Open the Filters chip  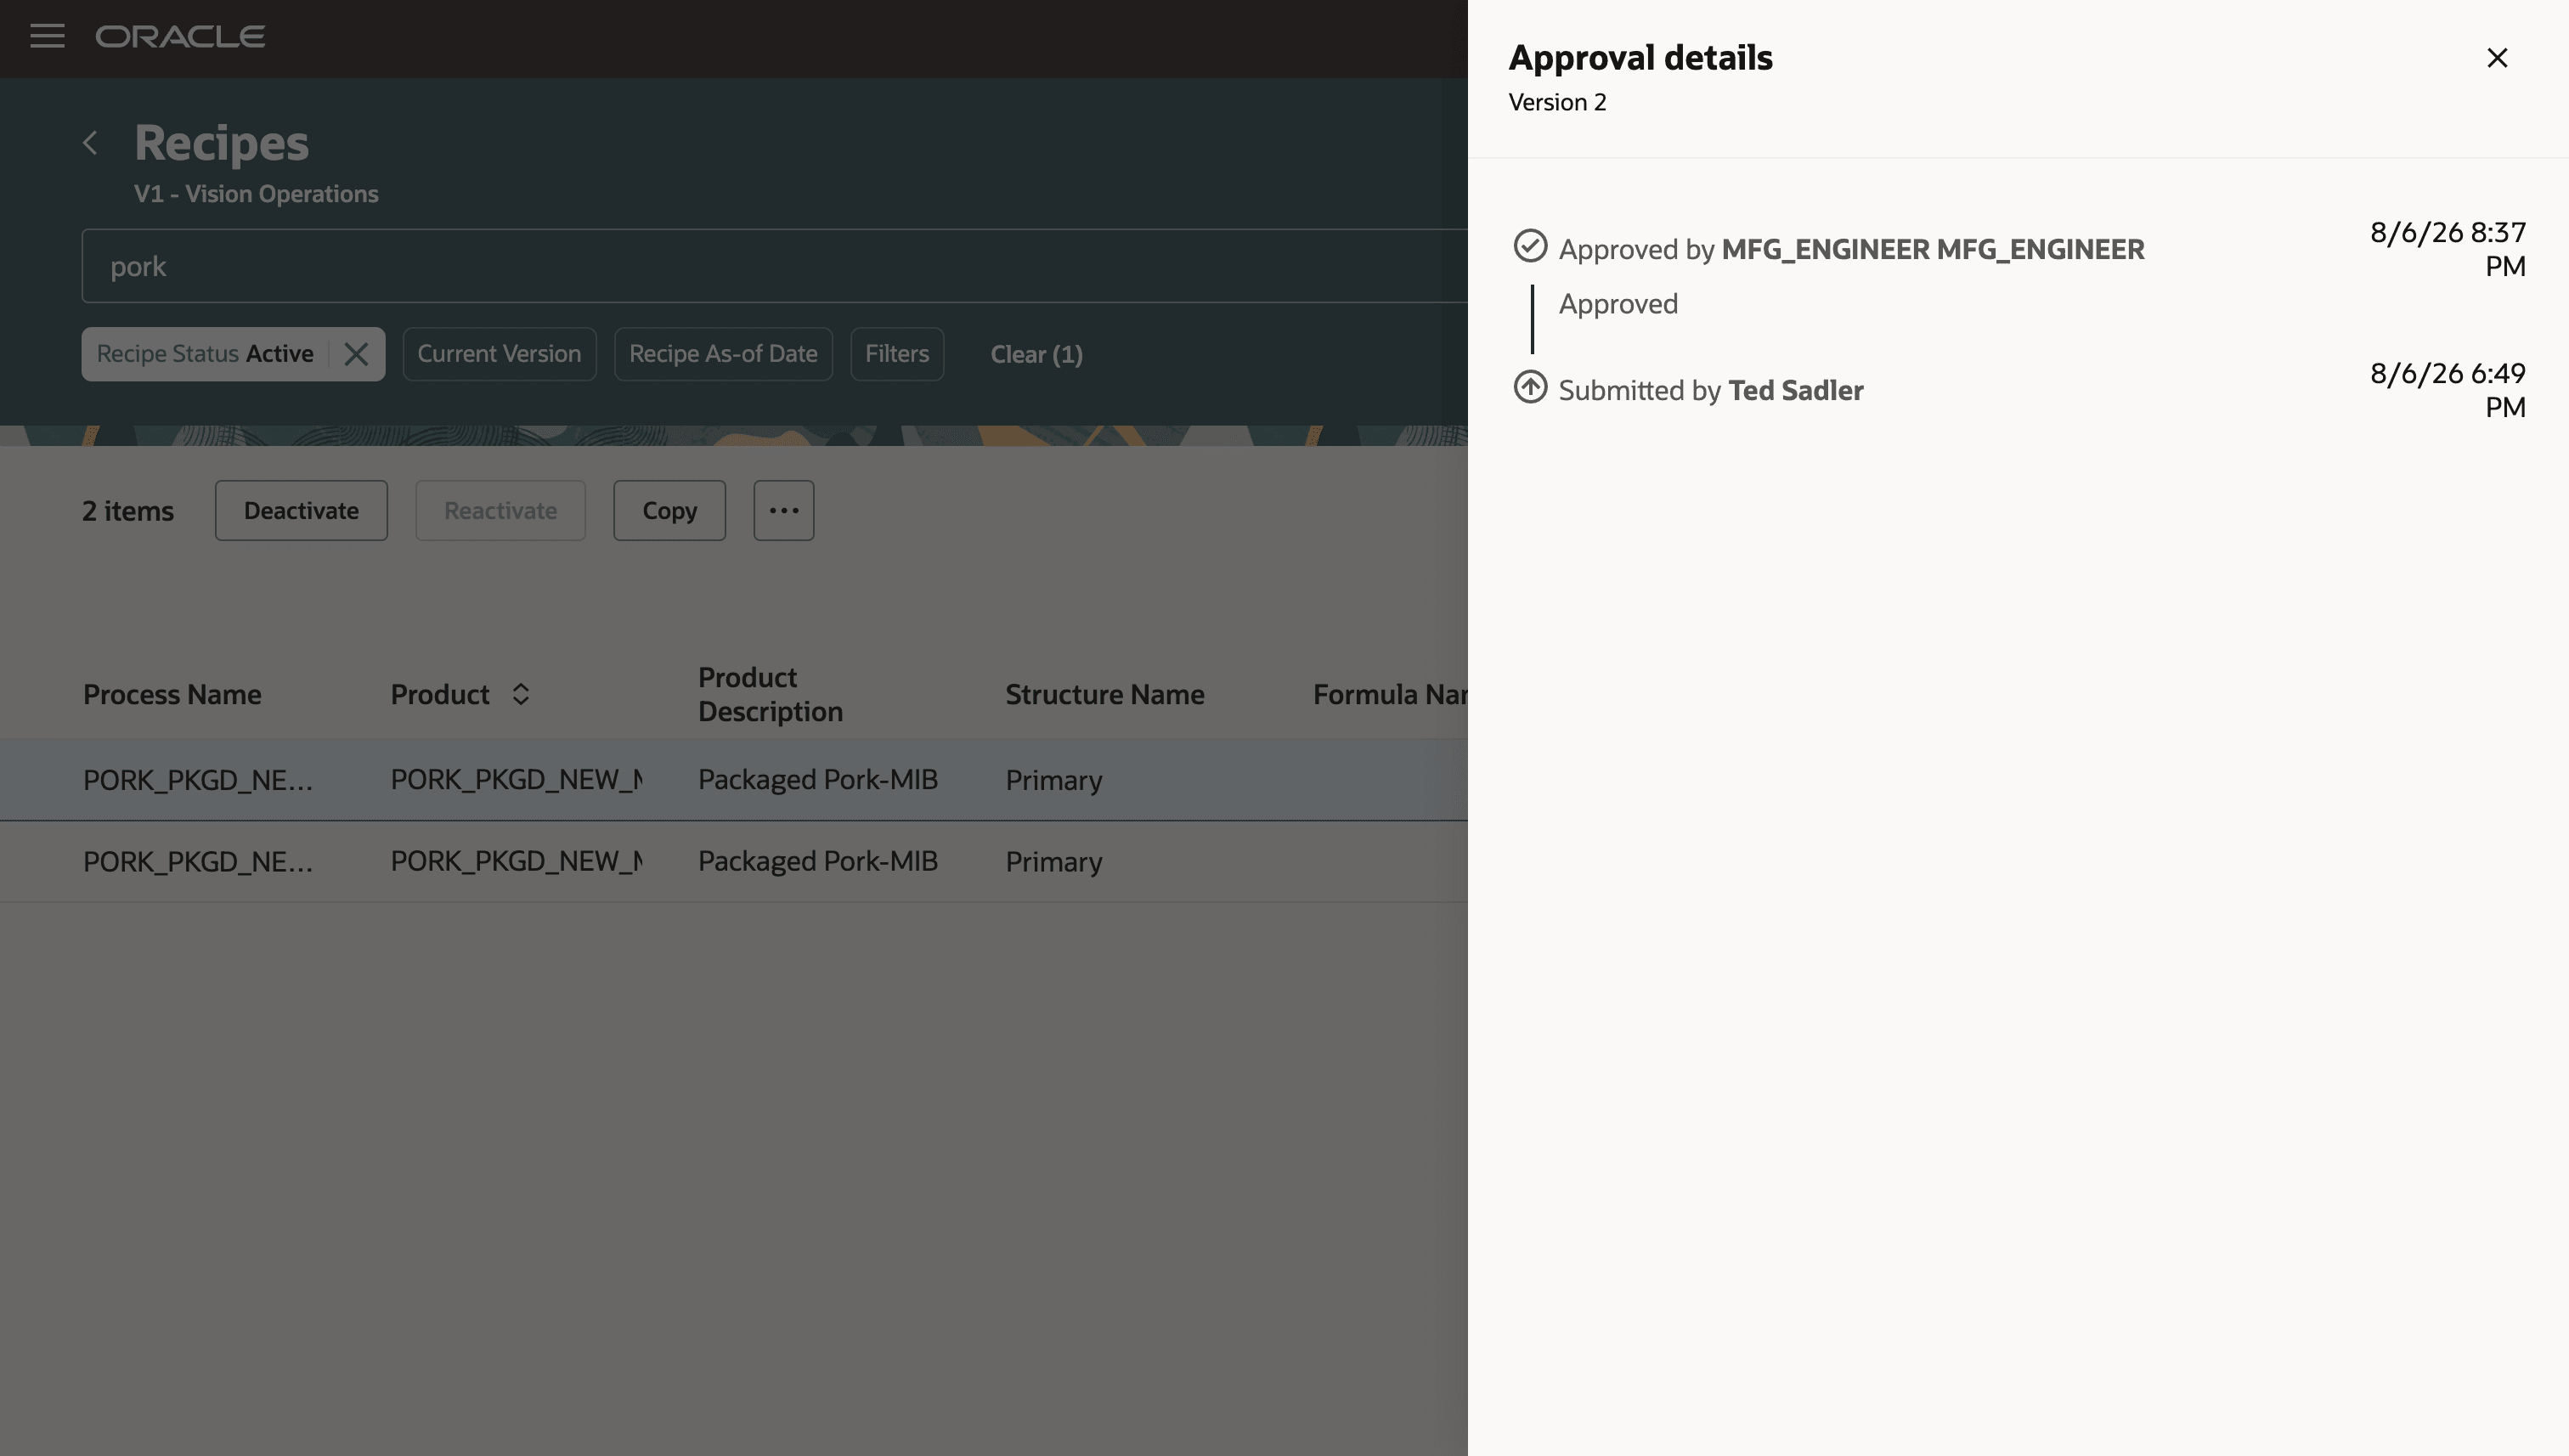[897, 354]
